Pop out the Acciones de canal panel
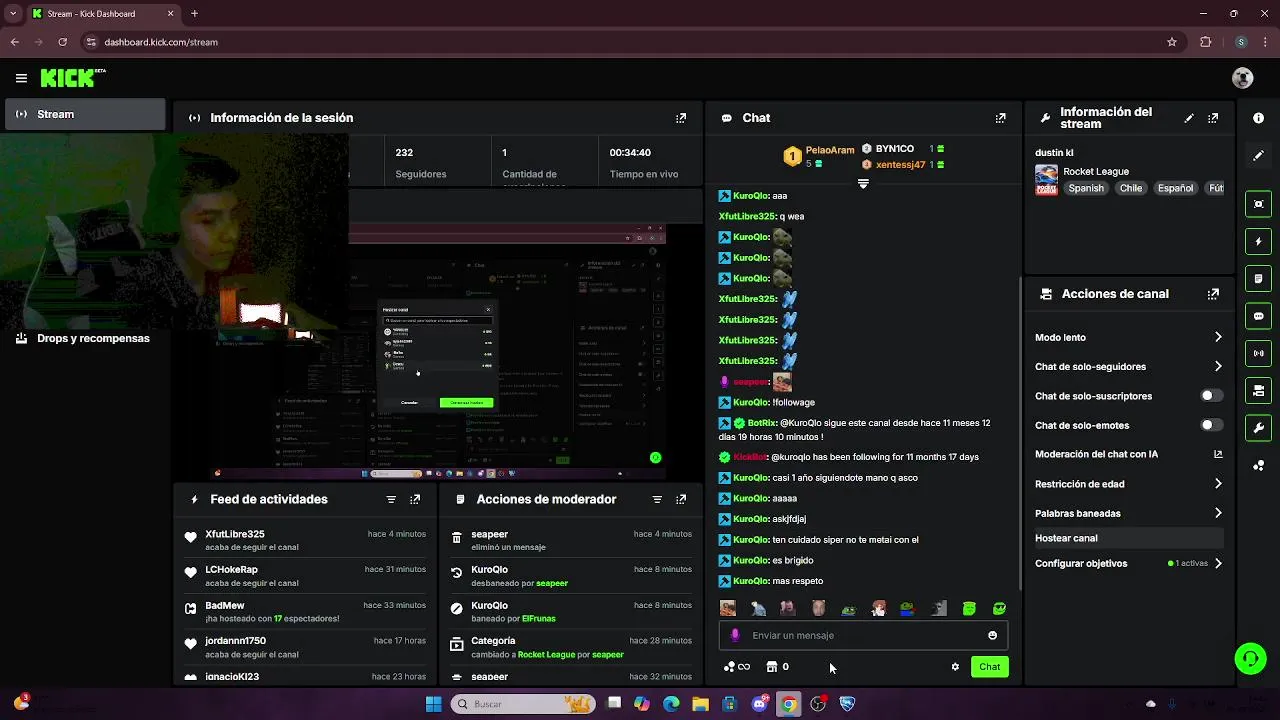Image resolution: width=1280 pixels, height=720 pixels. (x=1213, y=294)
